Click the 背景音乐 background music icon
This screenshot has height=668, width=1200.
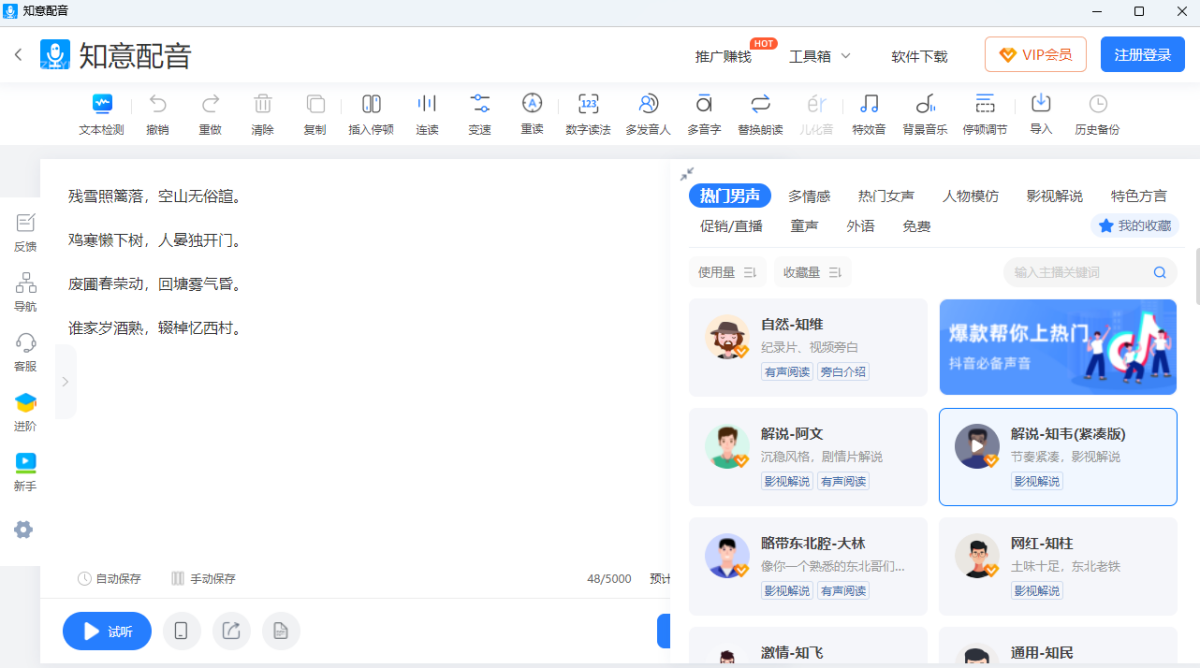pyautogui.click(x=925, y=104)
